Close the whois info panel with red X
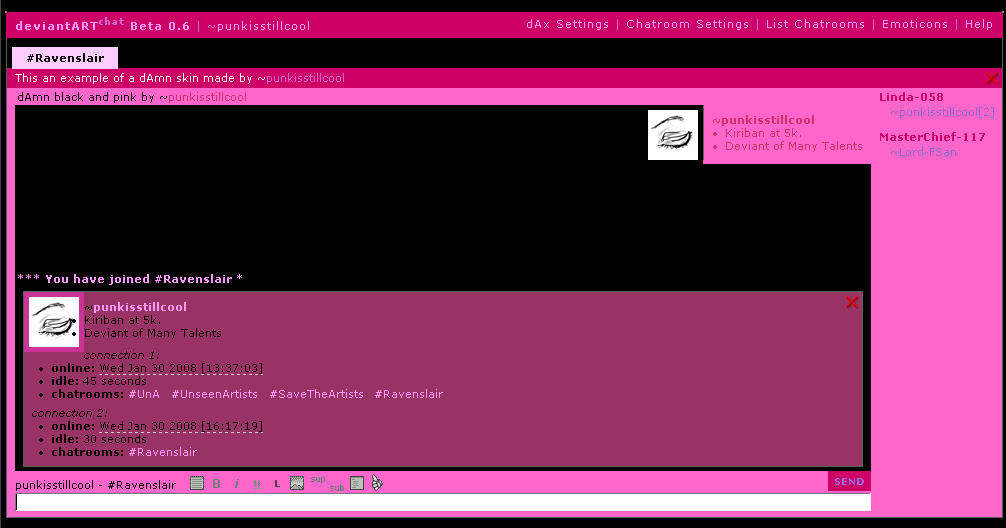1006x528 pixels. tap(852, 303)
